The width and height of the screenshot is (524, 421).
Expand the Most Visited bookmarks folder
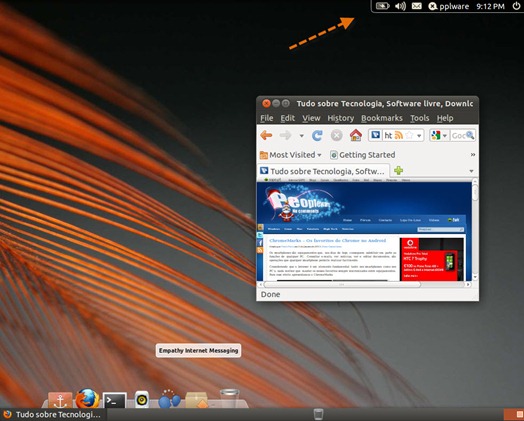(x=290, y=155)
